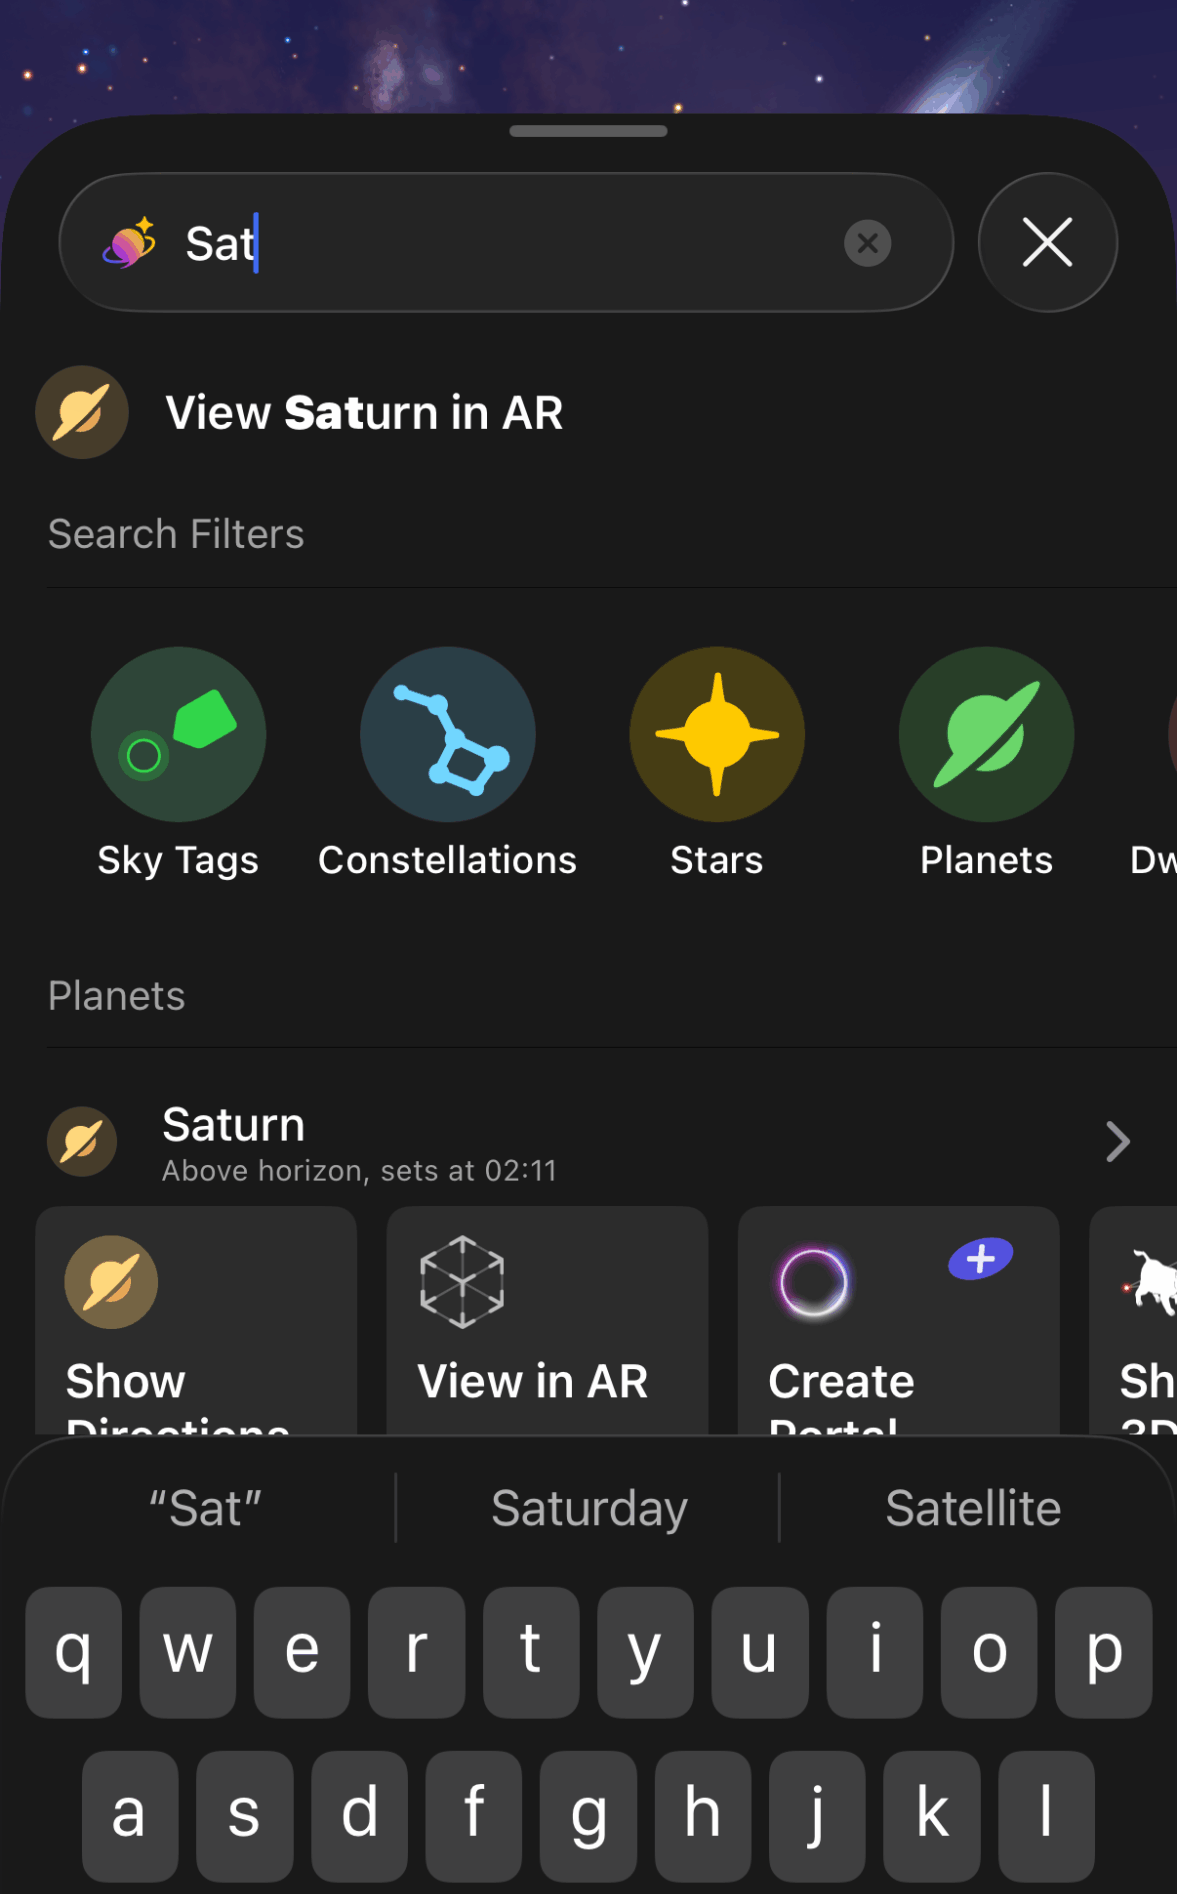This screenshot has width=1177, height=1894.
Task: Tap the Saturn icon beside View Saturn in AR
Action: [x=82, y=412]
